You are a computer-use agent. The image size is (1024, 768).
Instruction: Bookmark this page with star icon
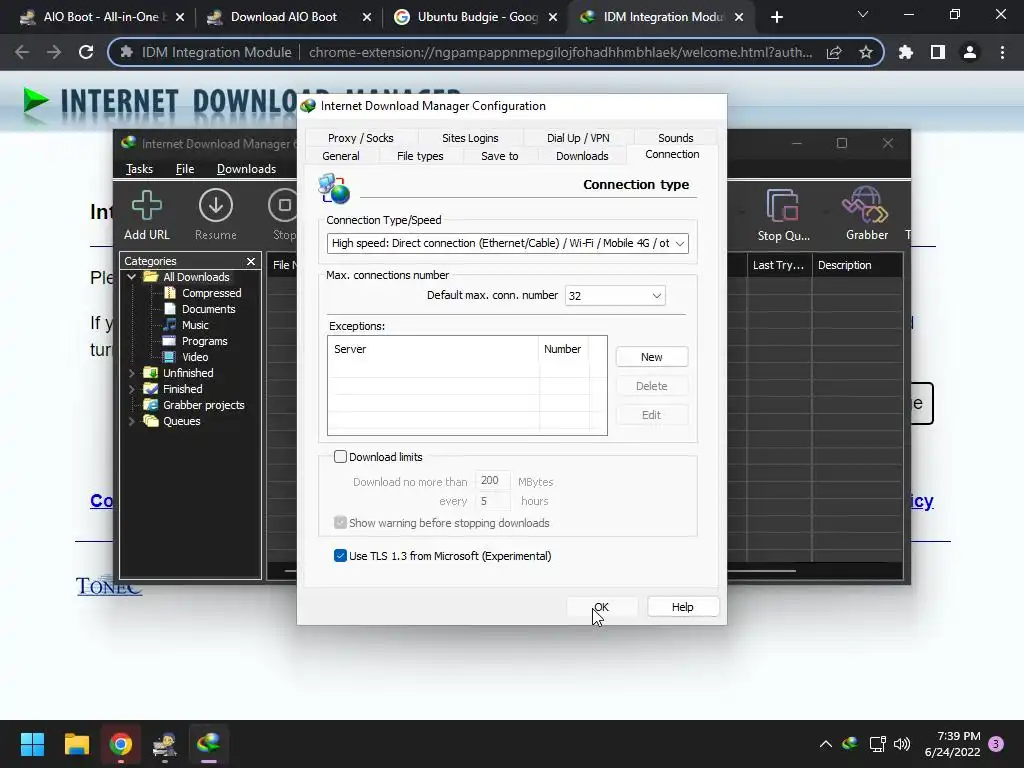point(866,52)
